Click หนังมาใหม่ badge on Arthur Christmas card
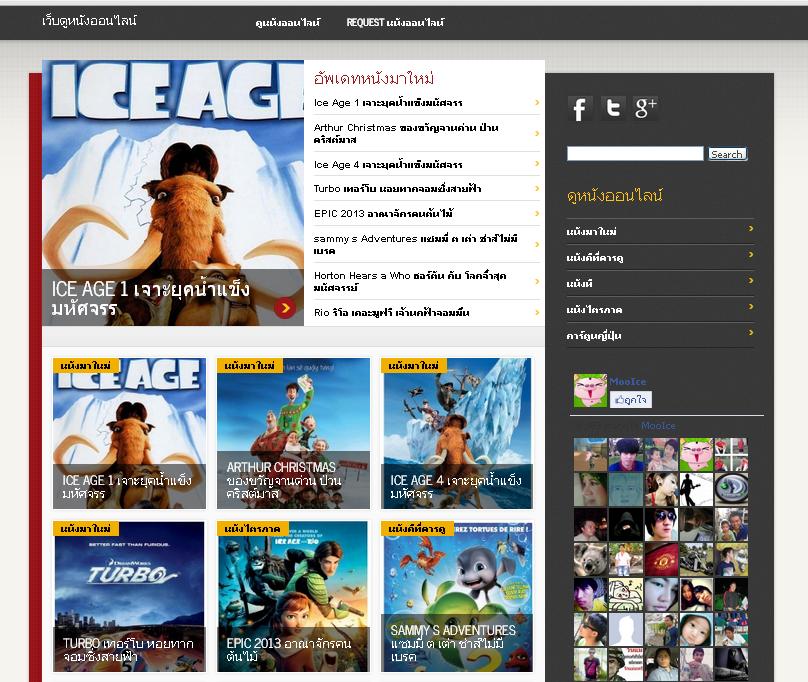The height and width of the screenshot is (682, 808). [x=249, y=365]
